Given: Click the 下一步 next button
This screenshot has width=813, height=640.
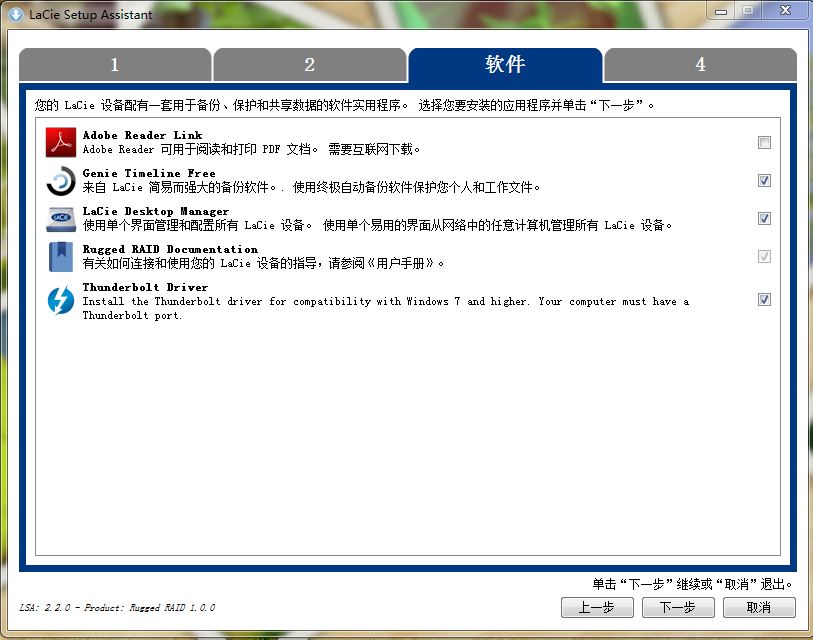Looking at the screenshot, I should (678, 608).
